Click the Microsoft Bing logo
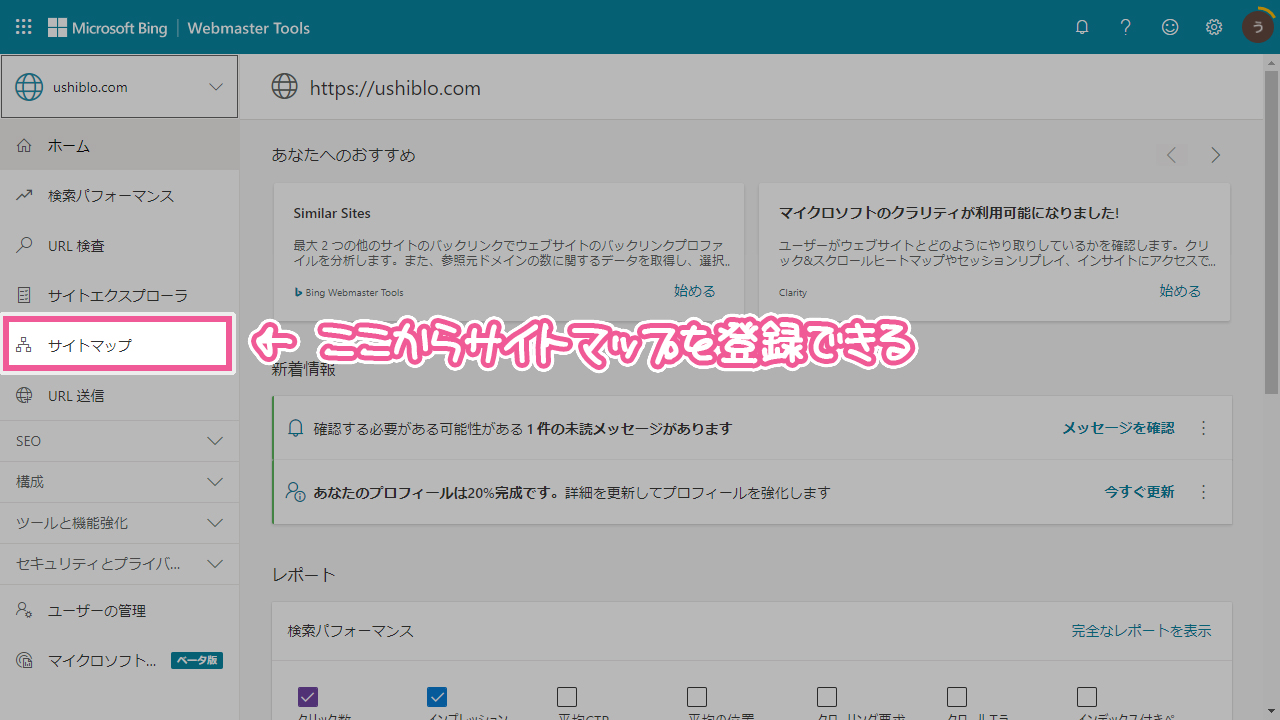1280x720 pixels. [x=107, y=28]
